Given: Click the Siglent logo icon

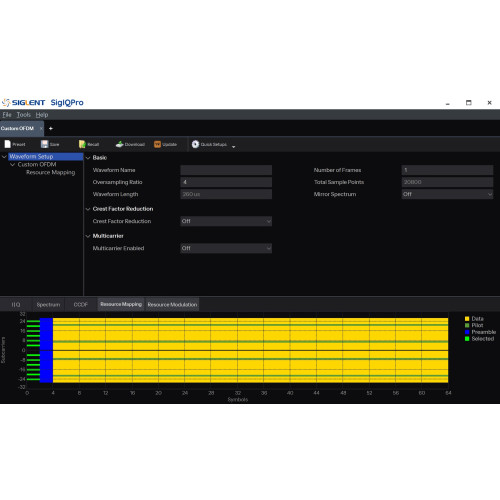Looking at the screenshot, I should (x=6, y=103).
